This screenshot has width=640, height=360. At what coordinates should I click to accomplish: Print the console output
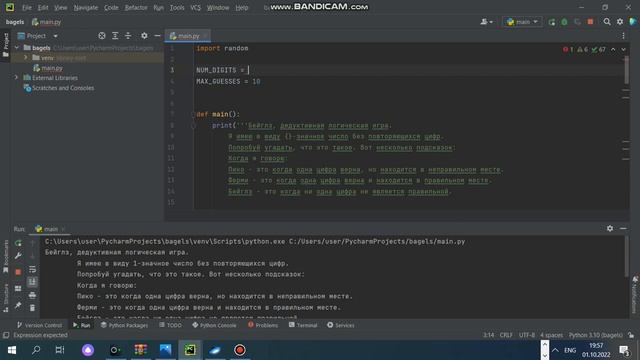click(32, 295)
